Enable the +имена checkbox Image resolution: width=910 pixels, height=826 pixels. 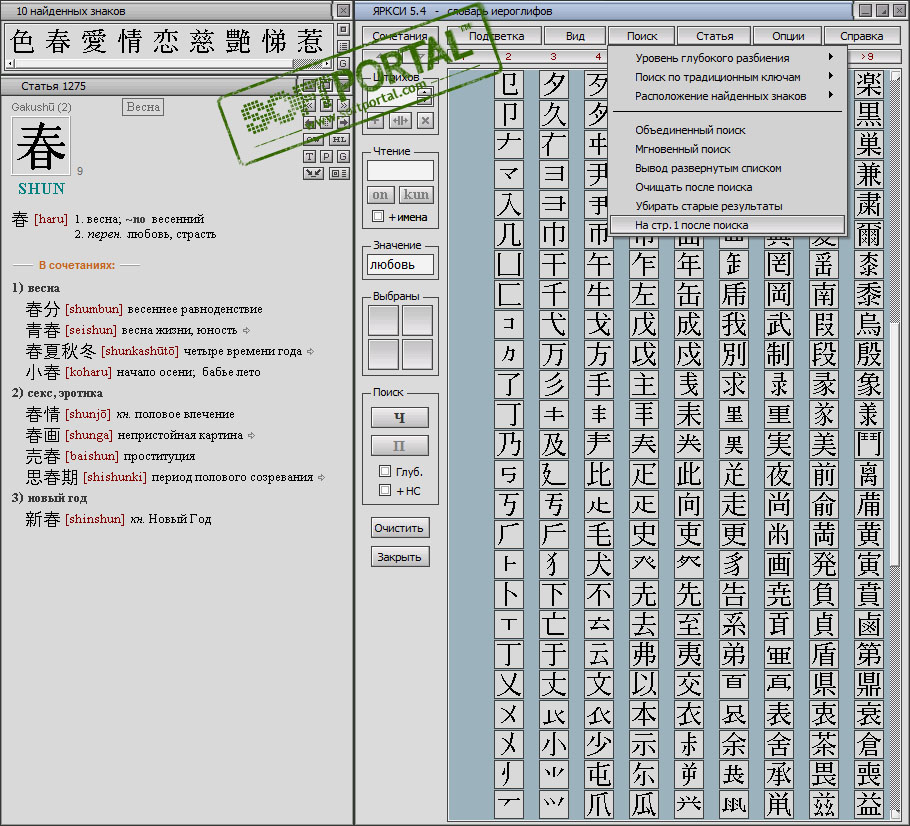[378, 217]
